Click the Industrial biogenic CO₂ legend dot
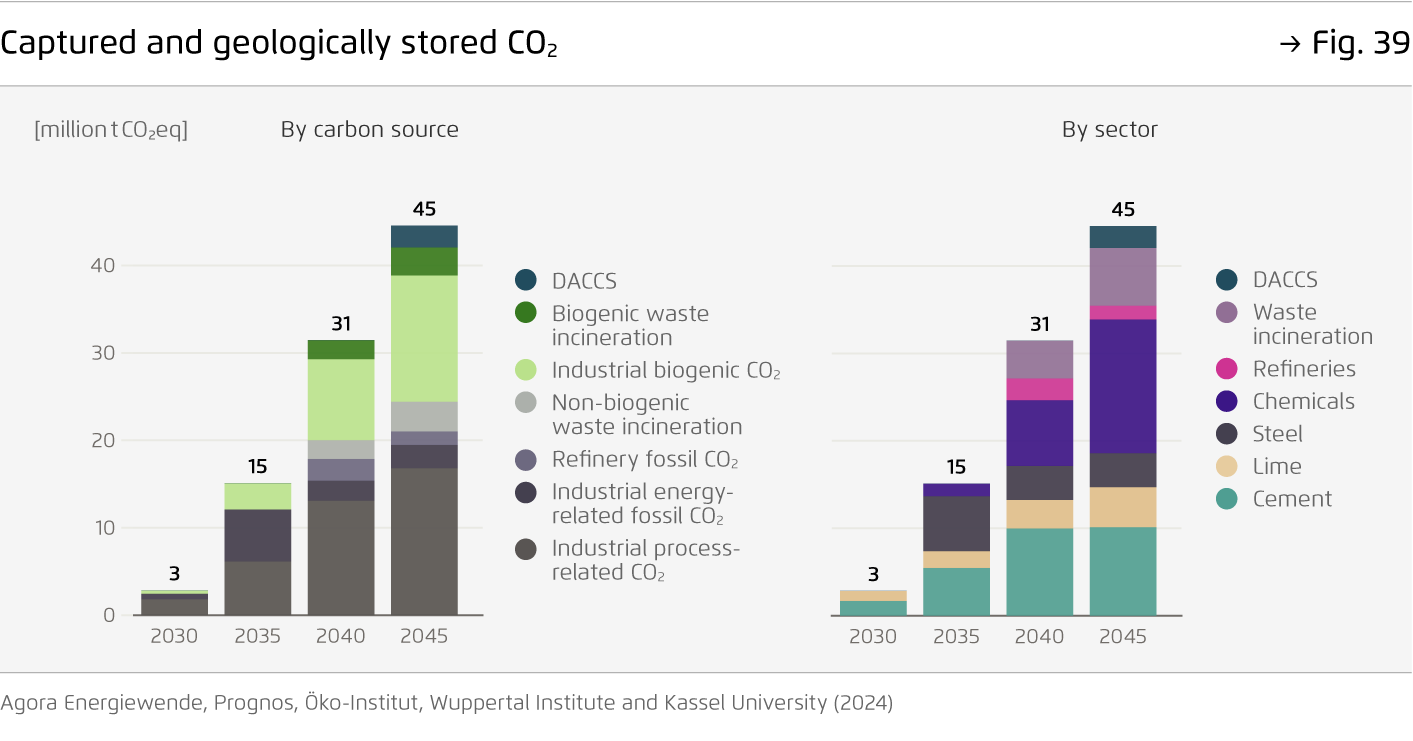This screenshot has width=1413, height=741. (x=527, y=370)
